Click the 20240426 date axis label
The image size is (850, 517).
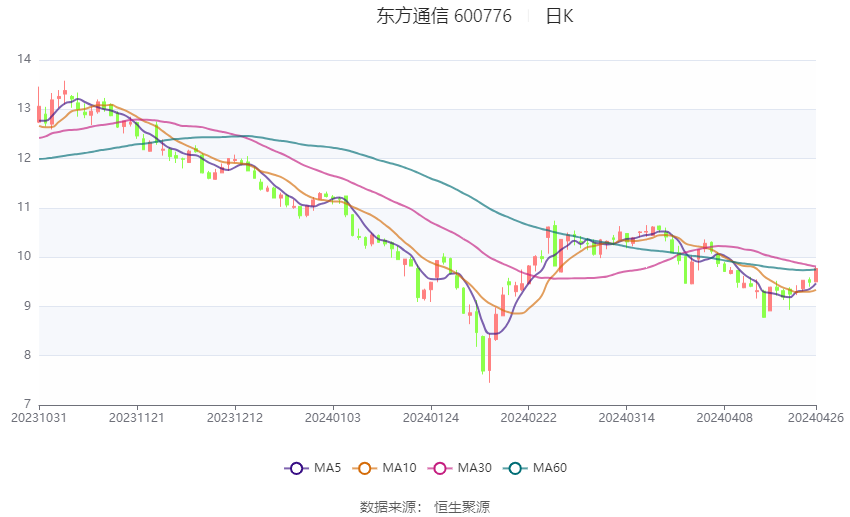[x=815, y=417]
